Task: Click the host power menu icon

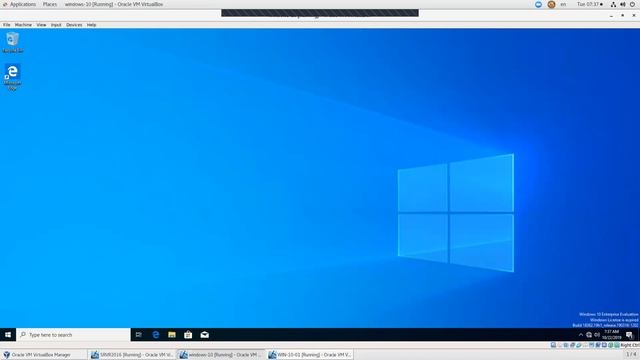Action: point(633,4)
